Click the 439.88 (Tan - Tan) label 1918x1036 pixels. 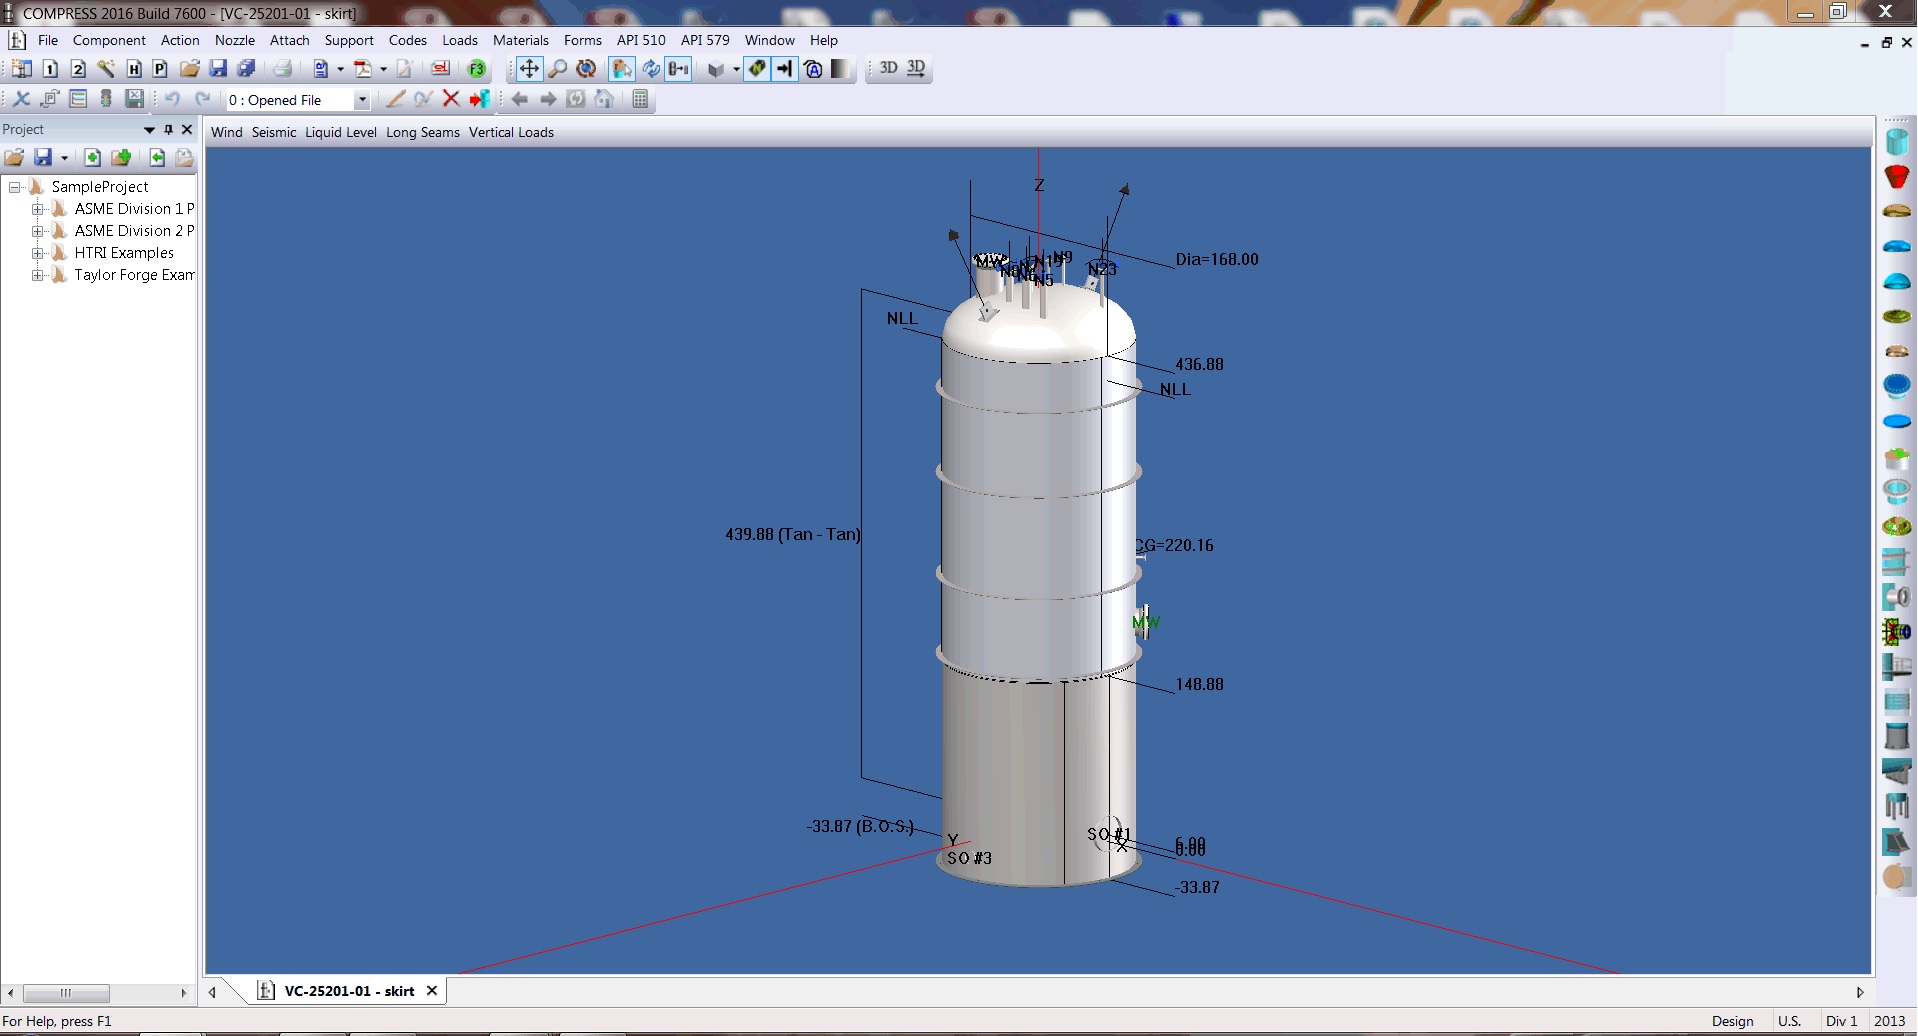pyautogui.click(x=793, y=534)
